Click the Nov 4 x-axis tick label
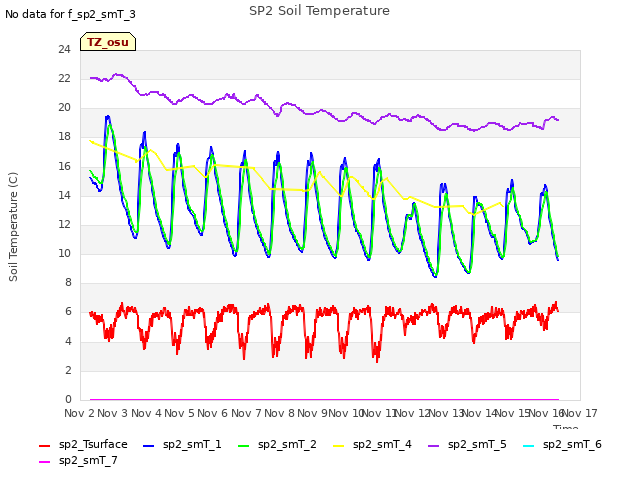Screen dimensions: 640x480 [x=146, y=413]
